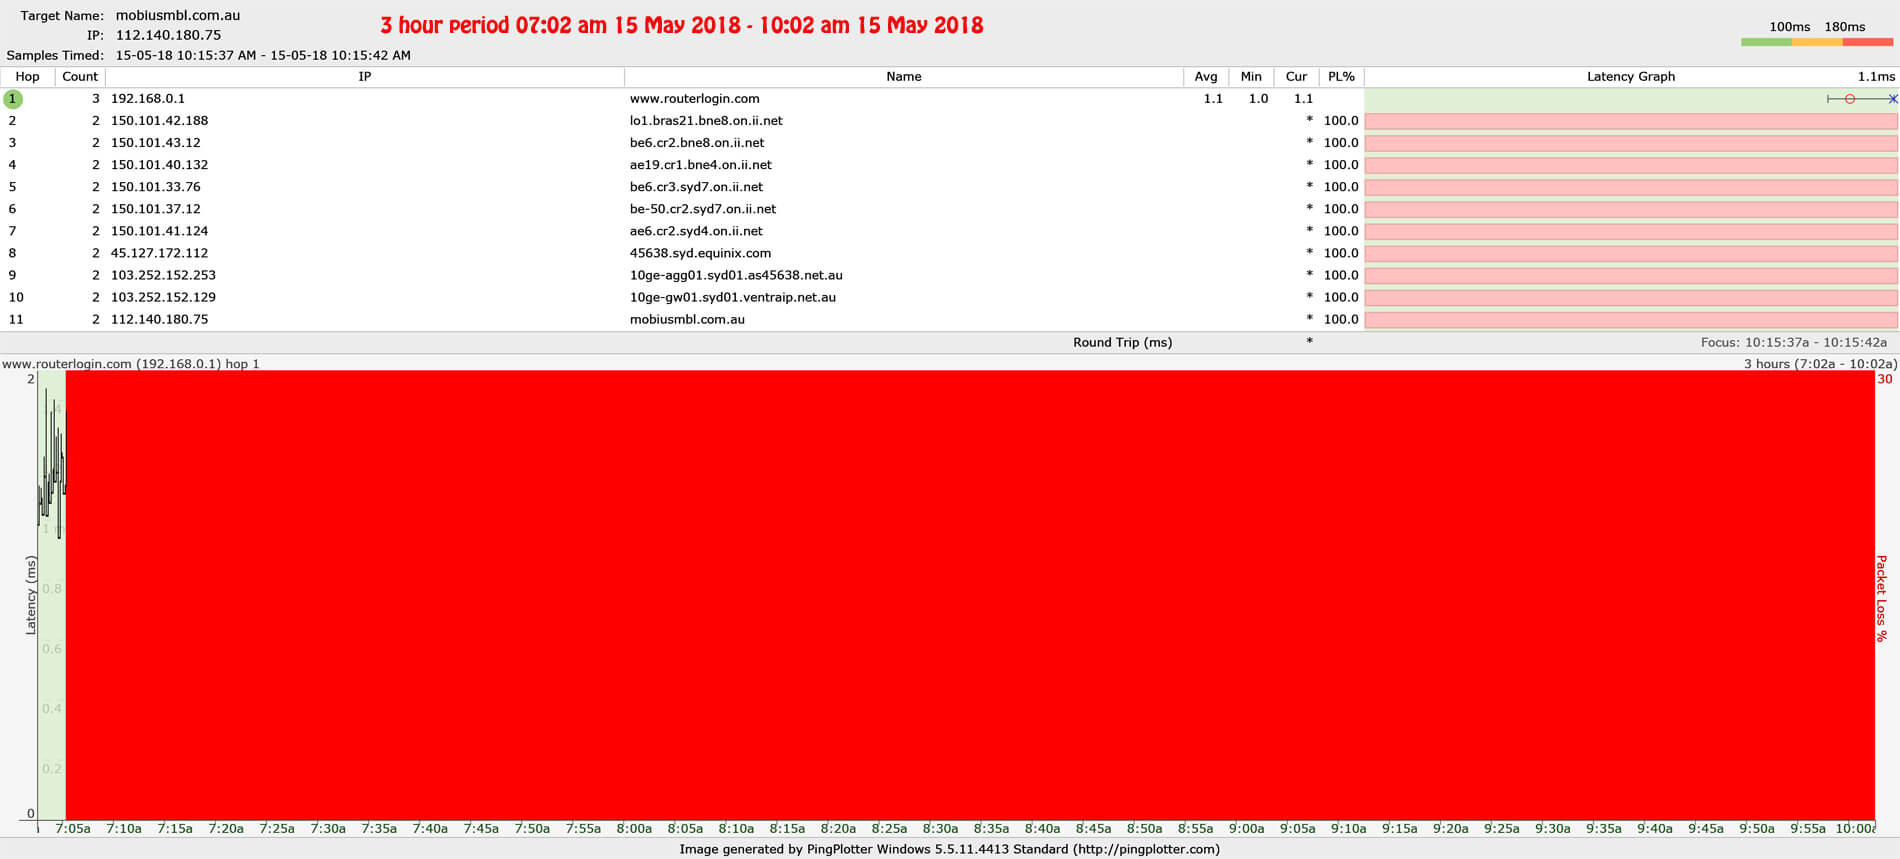Viewport: 1900px width, 859px height.
Task: Click the Name column header
Action: point(904,76)
